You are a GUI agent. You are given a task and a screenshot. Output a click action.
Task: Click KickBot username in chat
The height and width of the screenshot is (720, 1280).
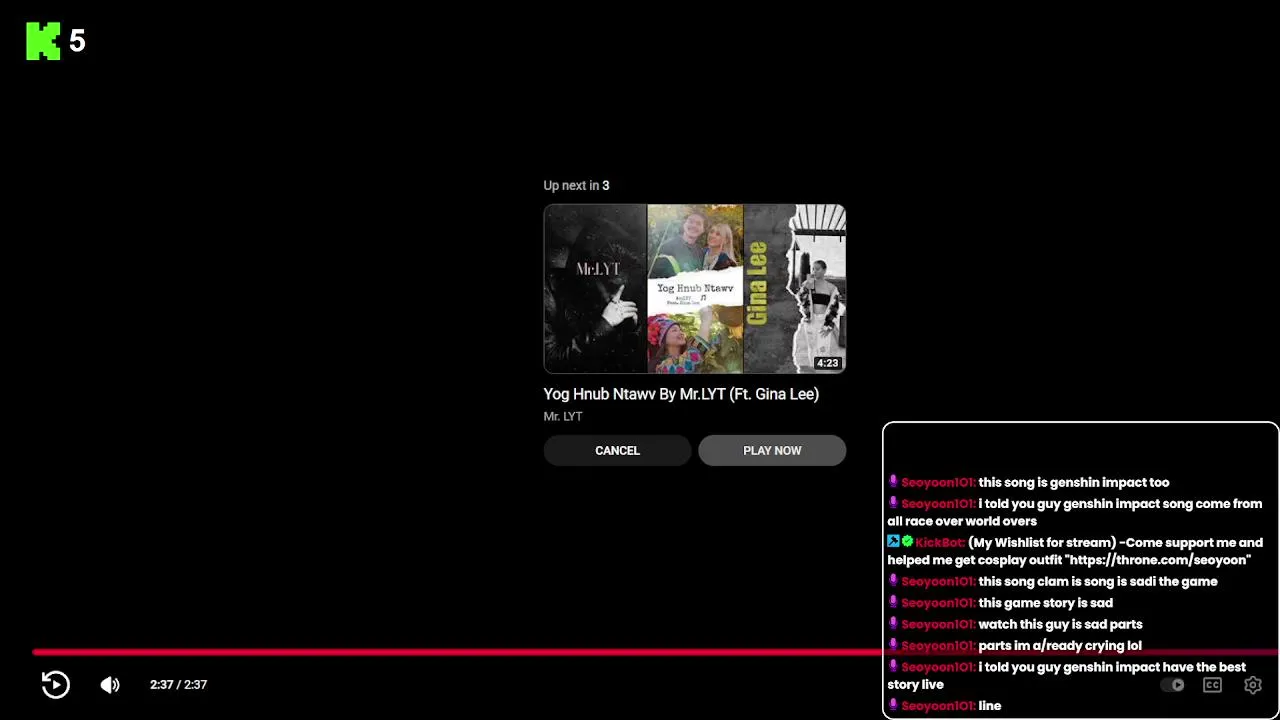click(x=940, y=543)
